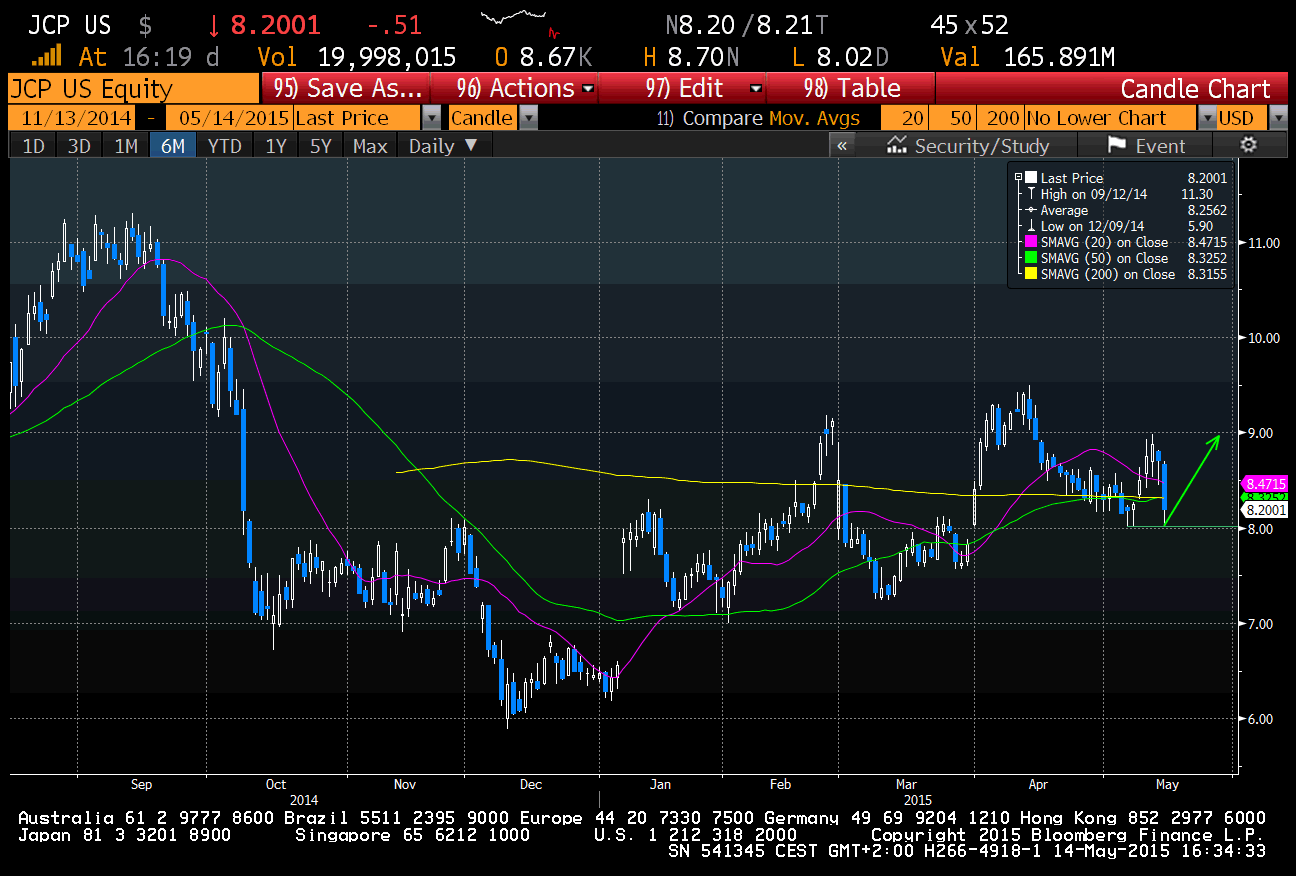1296x876 pixels.
Task: Click the Security/Study chart icon
Action: pyautogui.click(x=896, y=146)
